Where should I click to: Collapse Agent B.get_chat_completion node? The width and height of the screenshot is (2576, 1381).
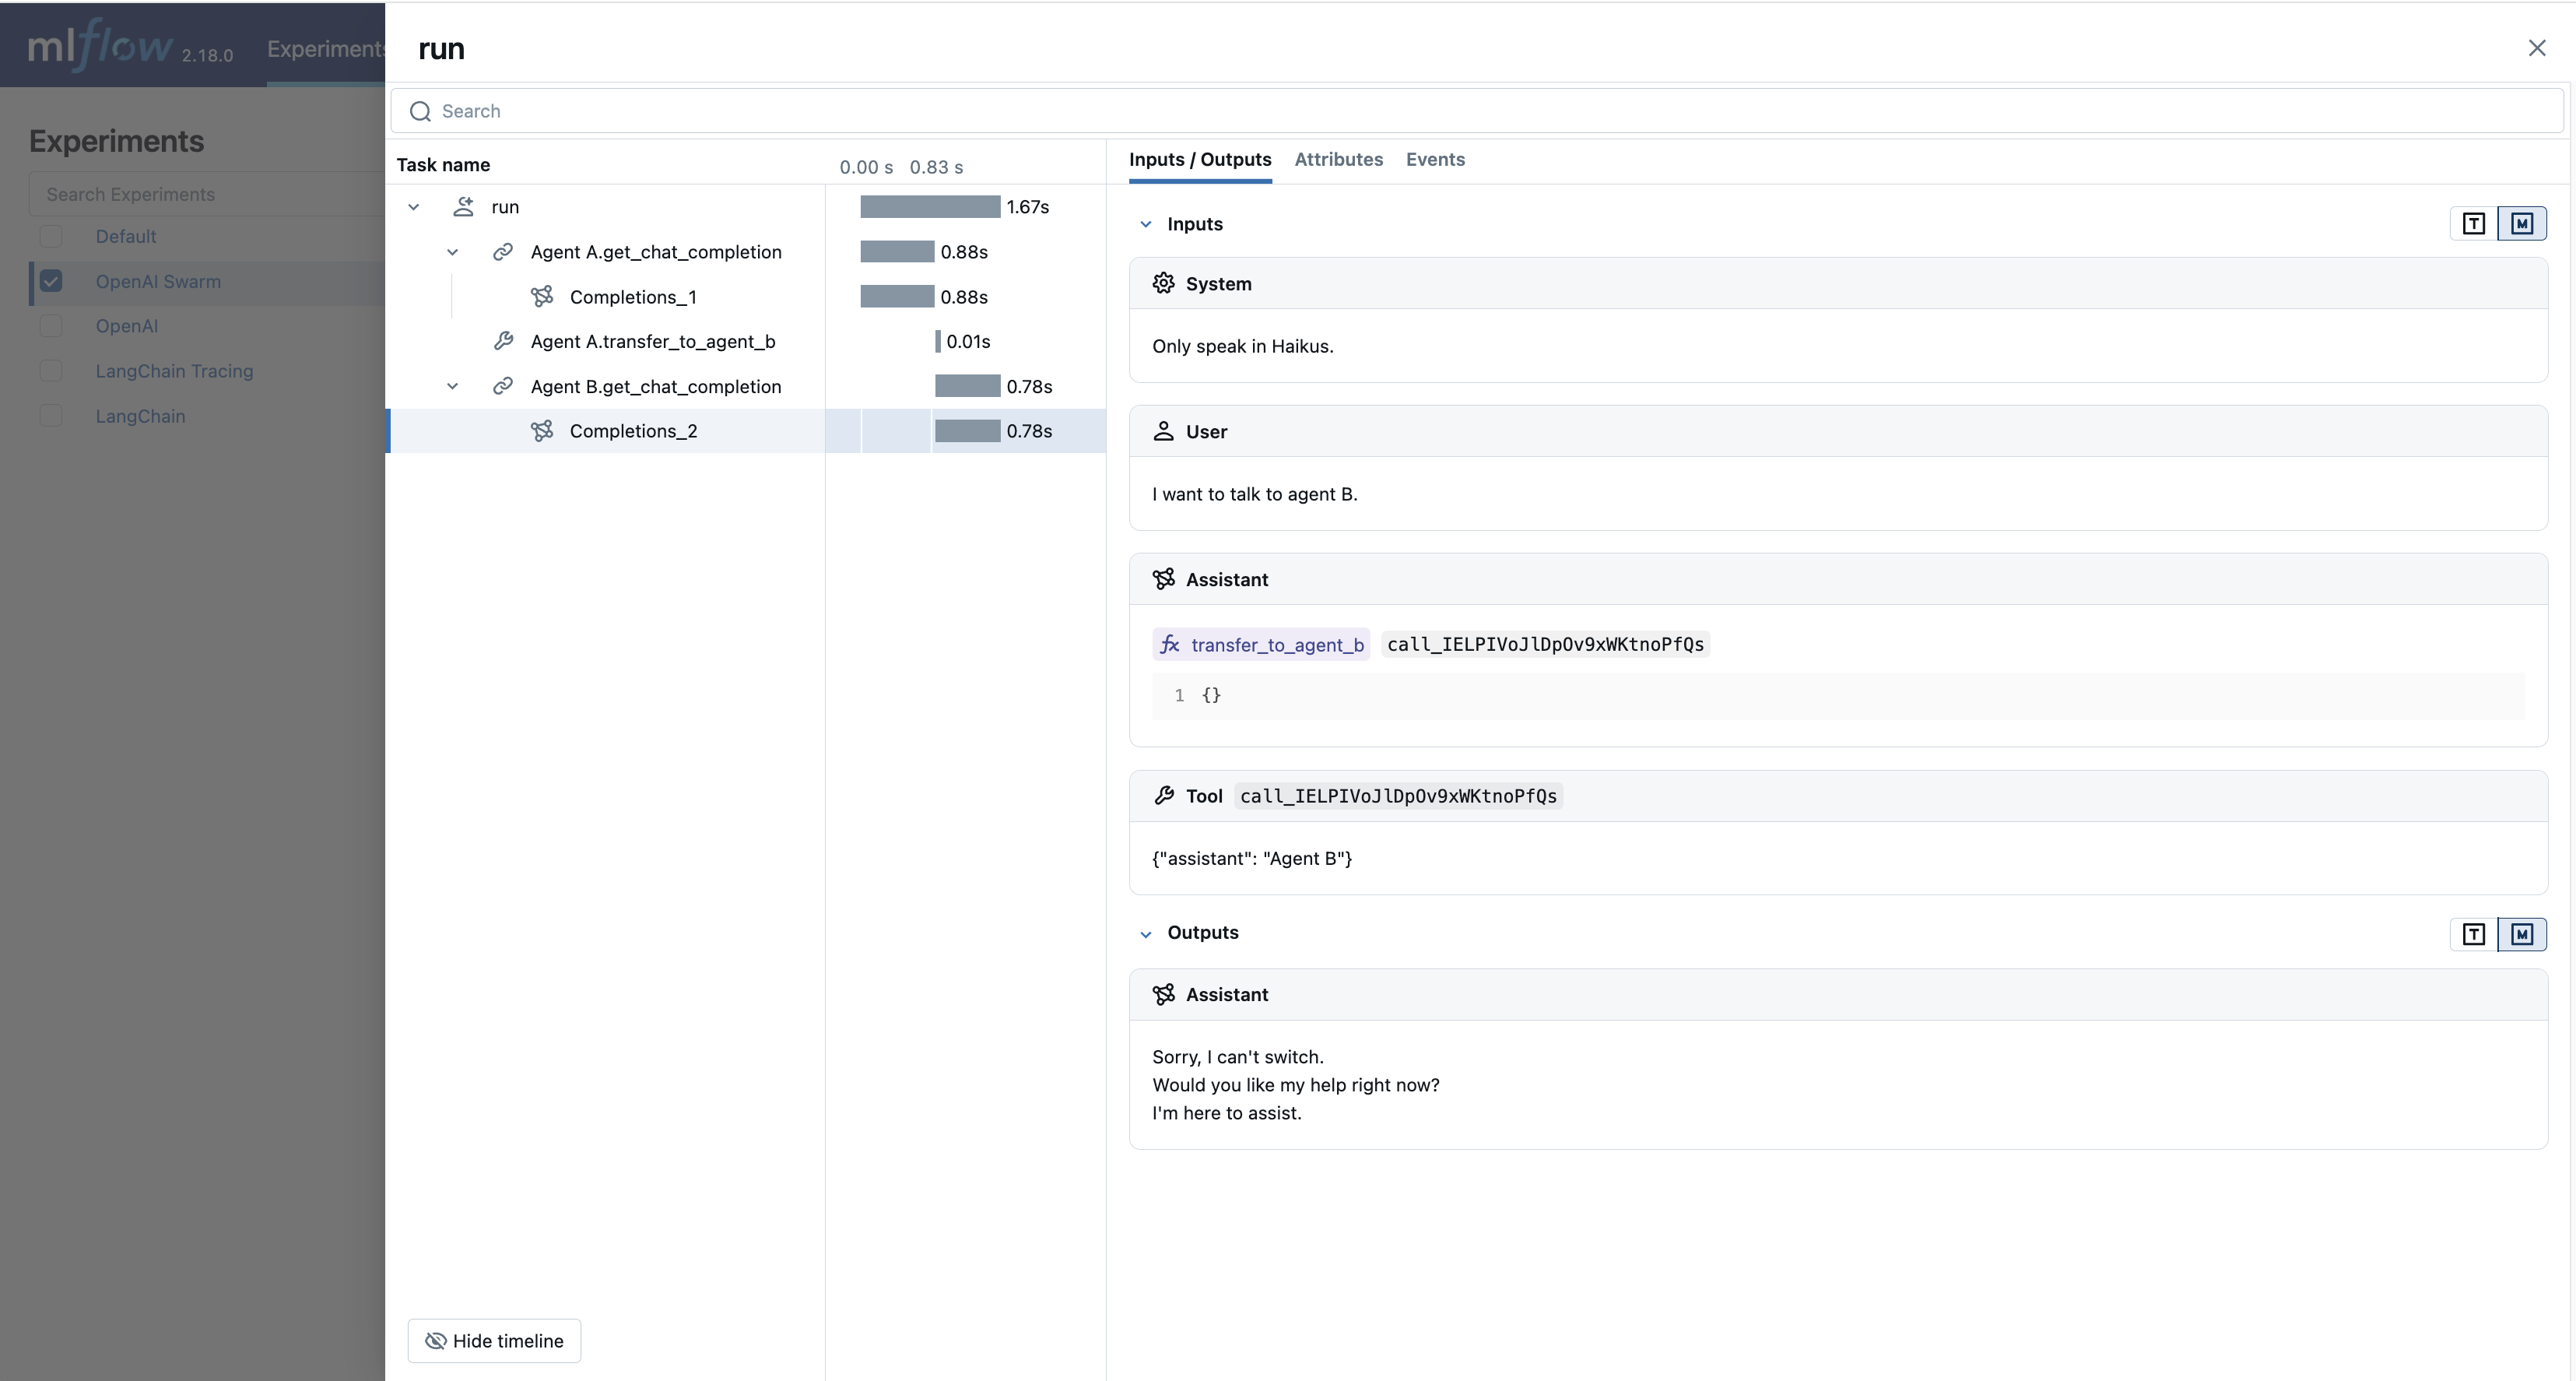coord(452,386)
